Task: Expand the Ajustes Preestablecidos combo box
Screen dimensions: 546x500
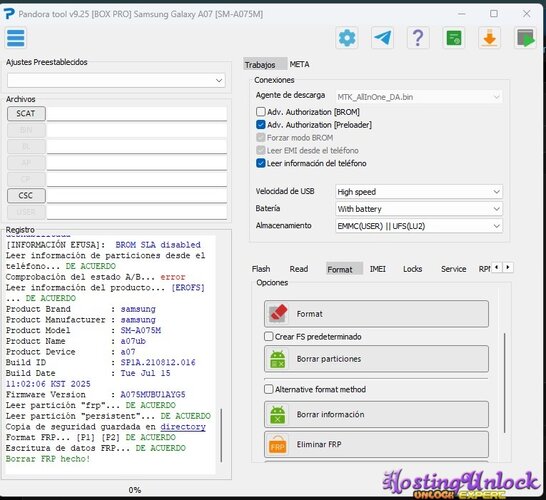Action: click(x=116, y=80)
